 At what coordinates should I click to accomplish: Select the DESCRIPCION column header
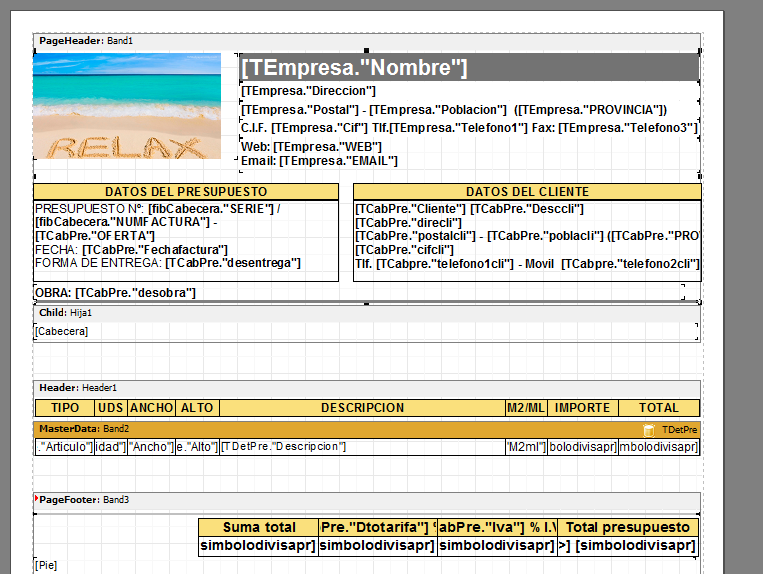click(x=363, y=408)
